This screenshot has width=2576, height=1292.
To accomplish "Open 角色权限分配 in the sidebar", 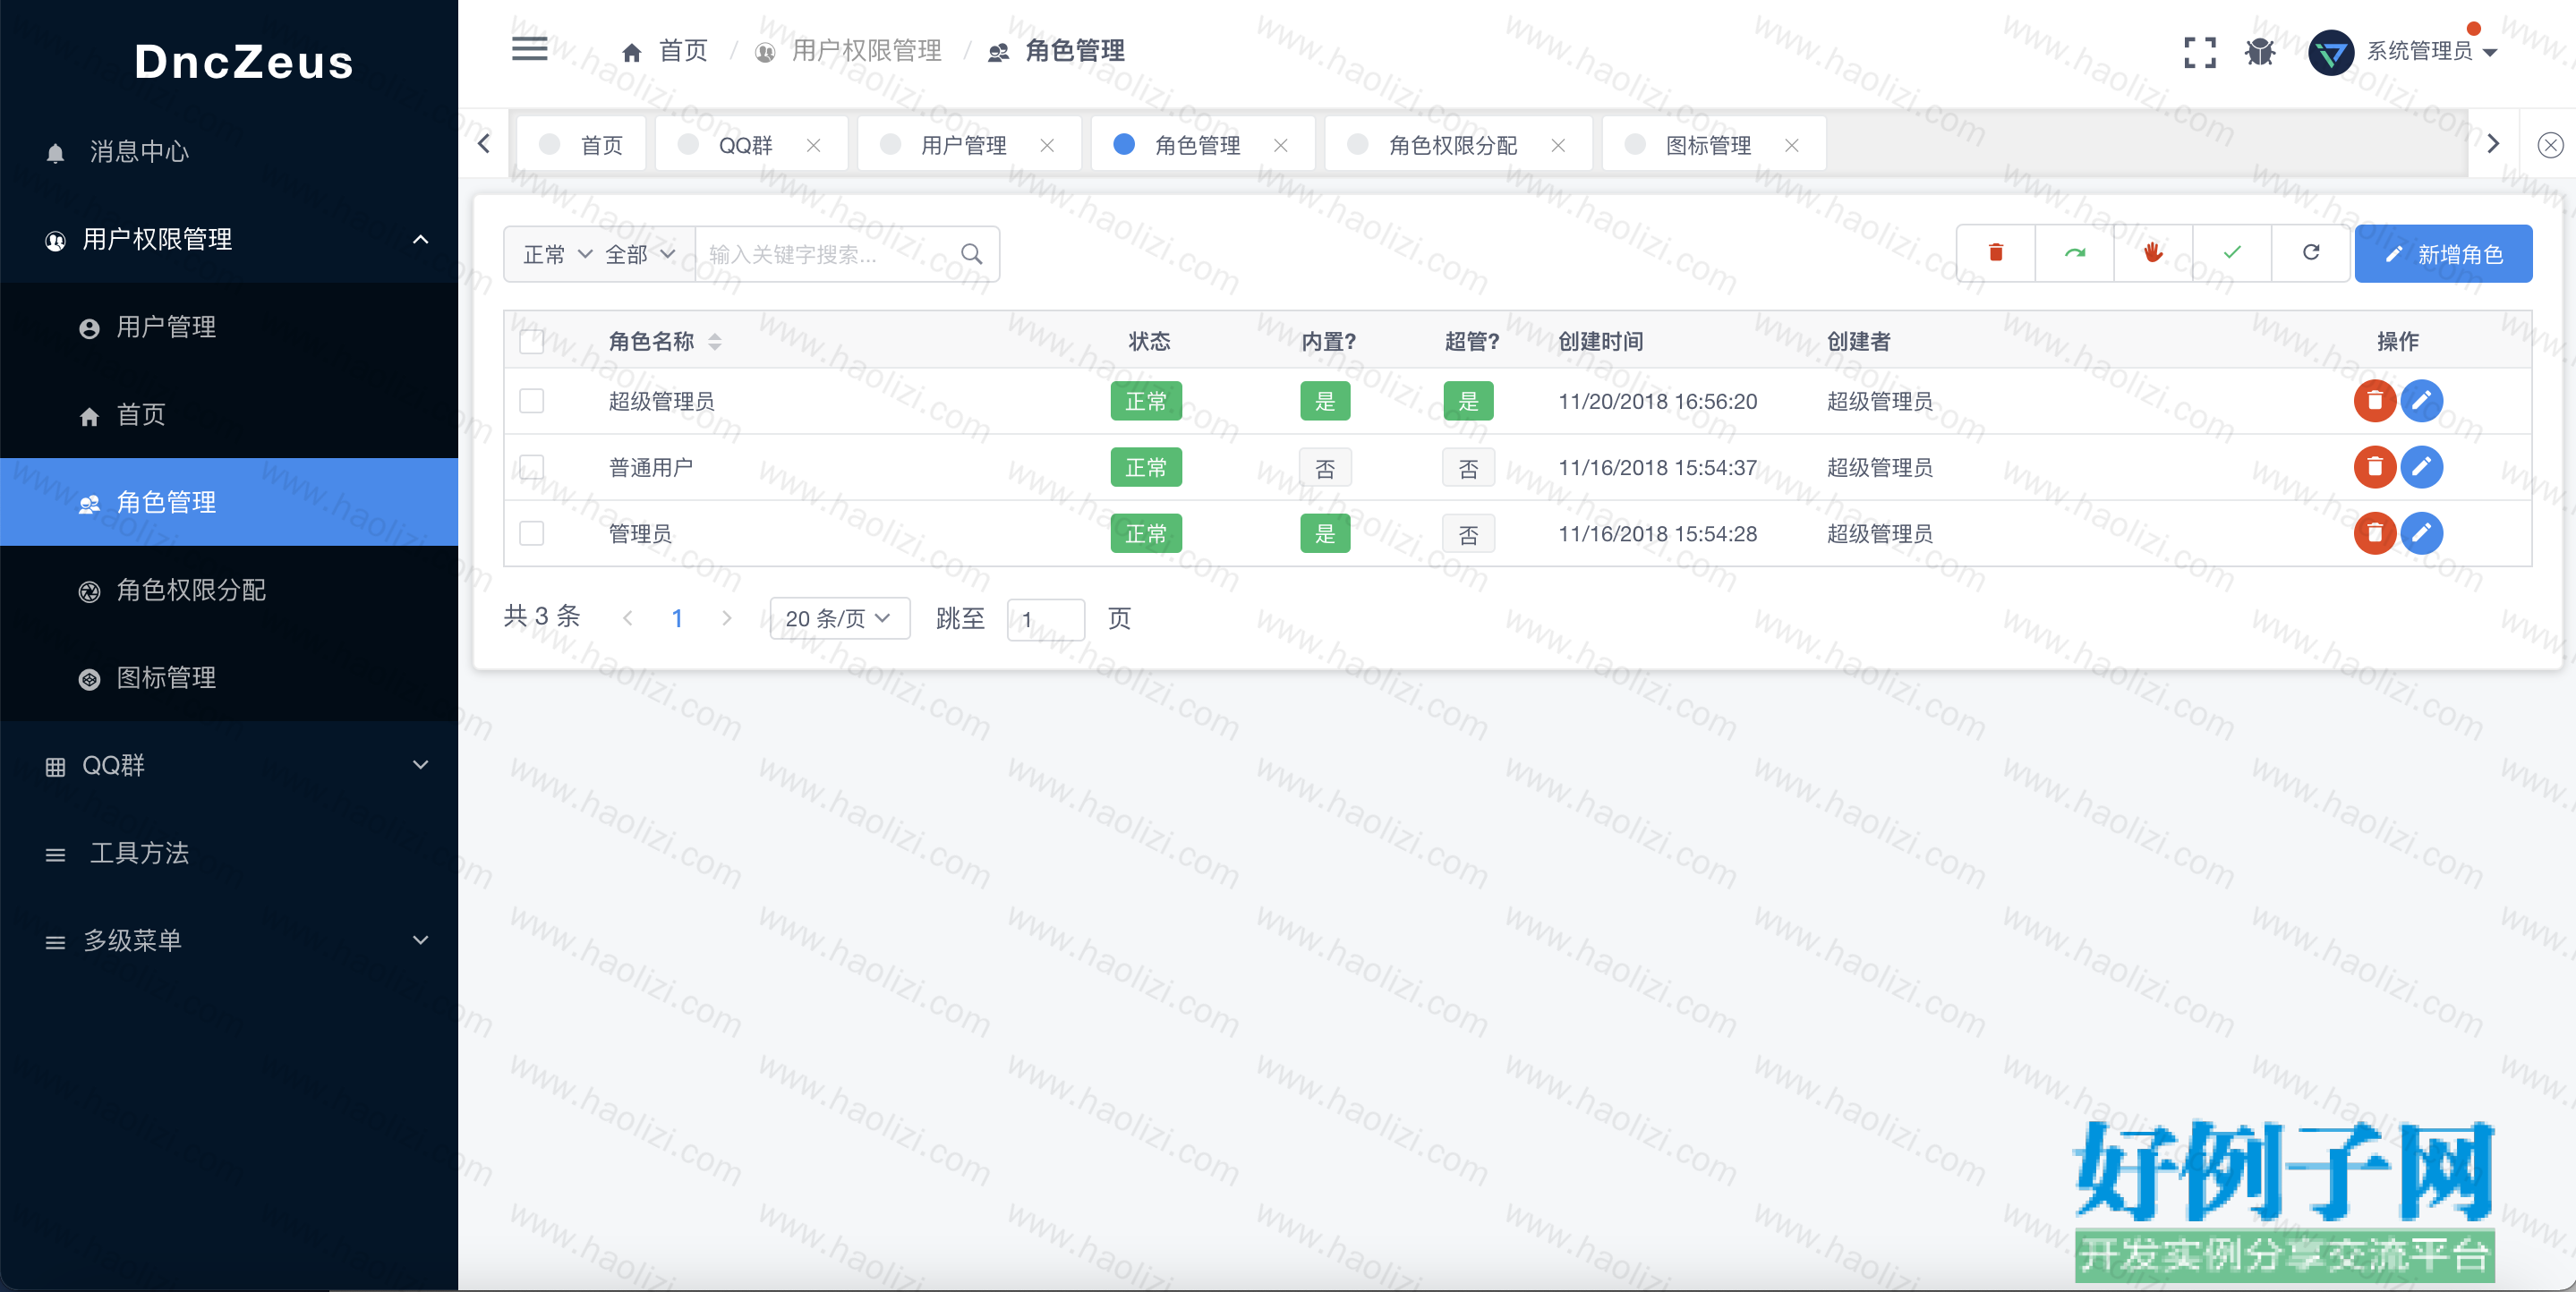I will [229, 590].
